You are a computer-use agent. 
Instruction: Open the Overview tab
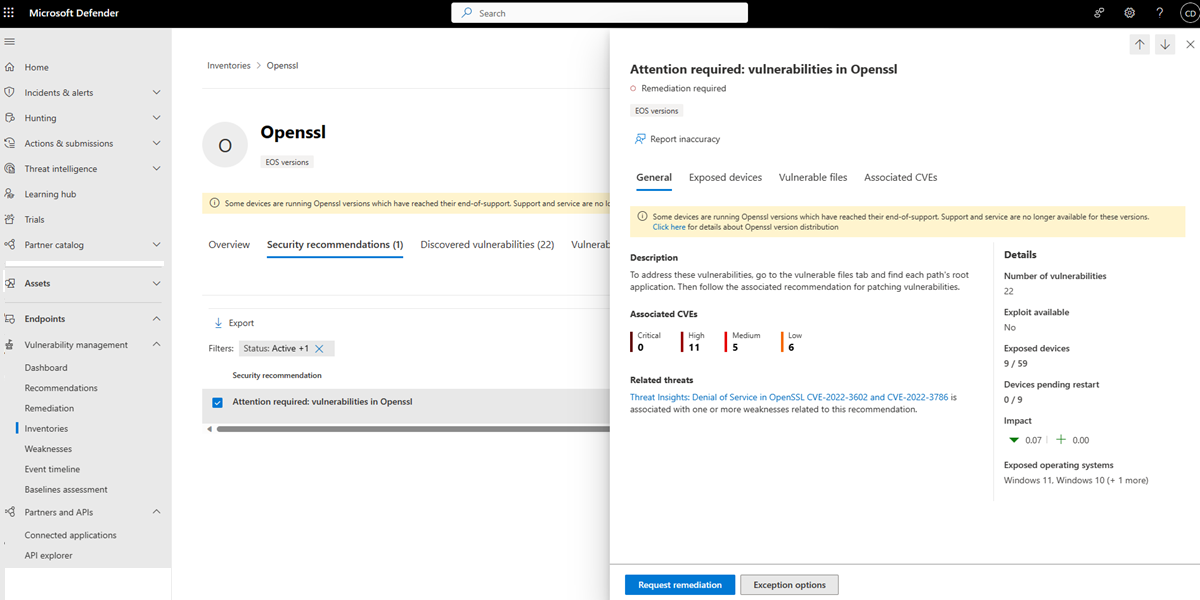[229, 244]
